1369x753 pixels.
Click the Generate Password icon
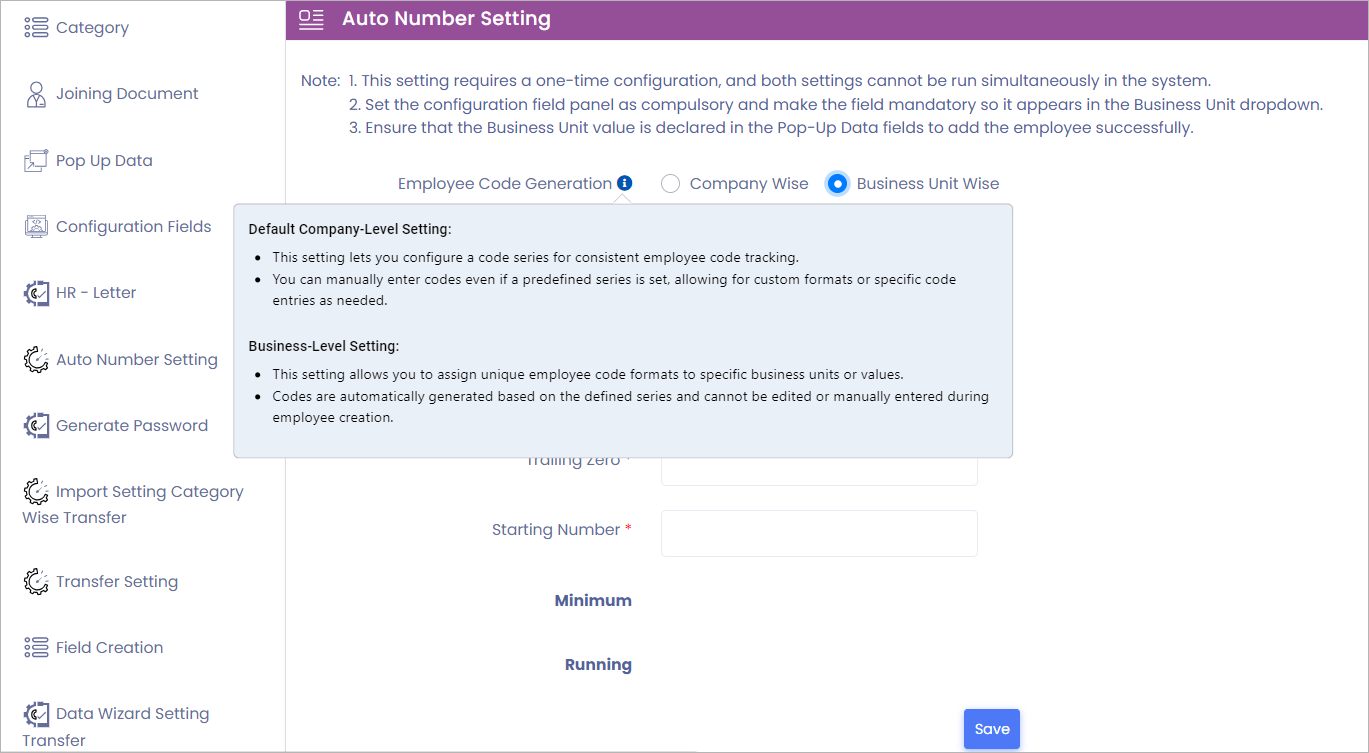[x=36, y=426]
